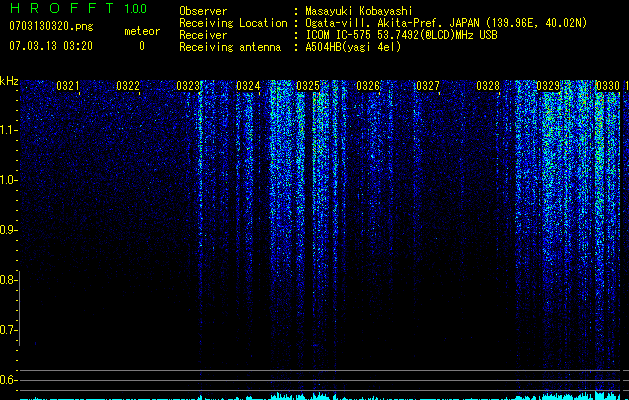Select the Ogata-vill. Akita-Pref. JAPAN location text
Image resolution: width=629 pixels, height=400 pixels.
pyautogui.click(x=446, y=23)
